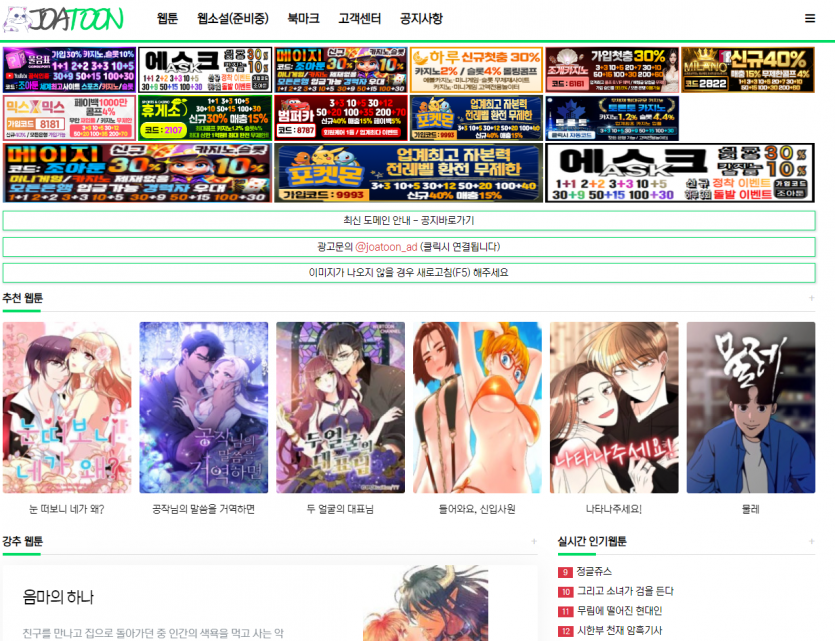The width and height of the screenshot is (835, 641).
Task: Expand 실시간 인기웹툰 plus icon
Action: pyautogui.click(x=812, y=541)
